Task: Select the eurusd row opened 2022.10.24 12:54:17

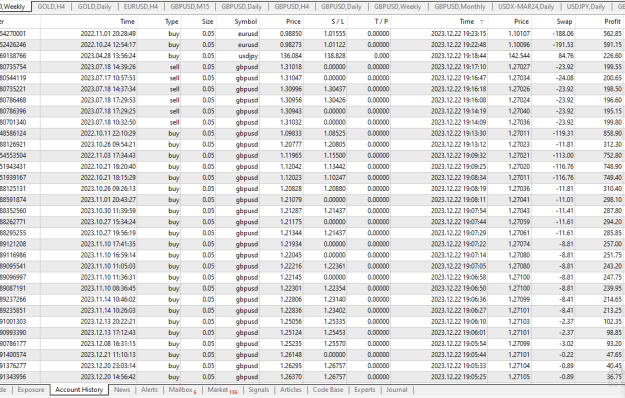Action: [312, 45]
